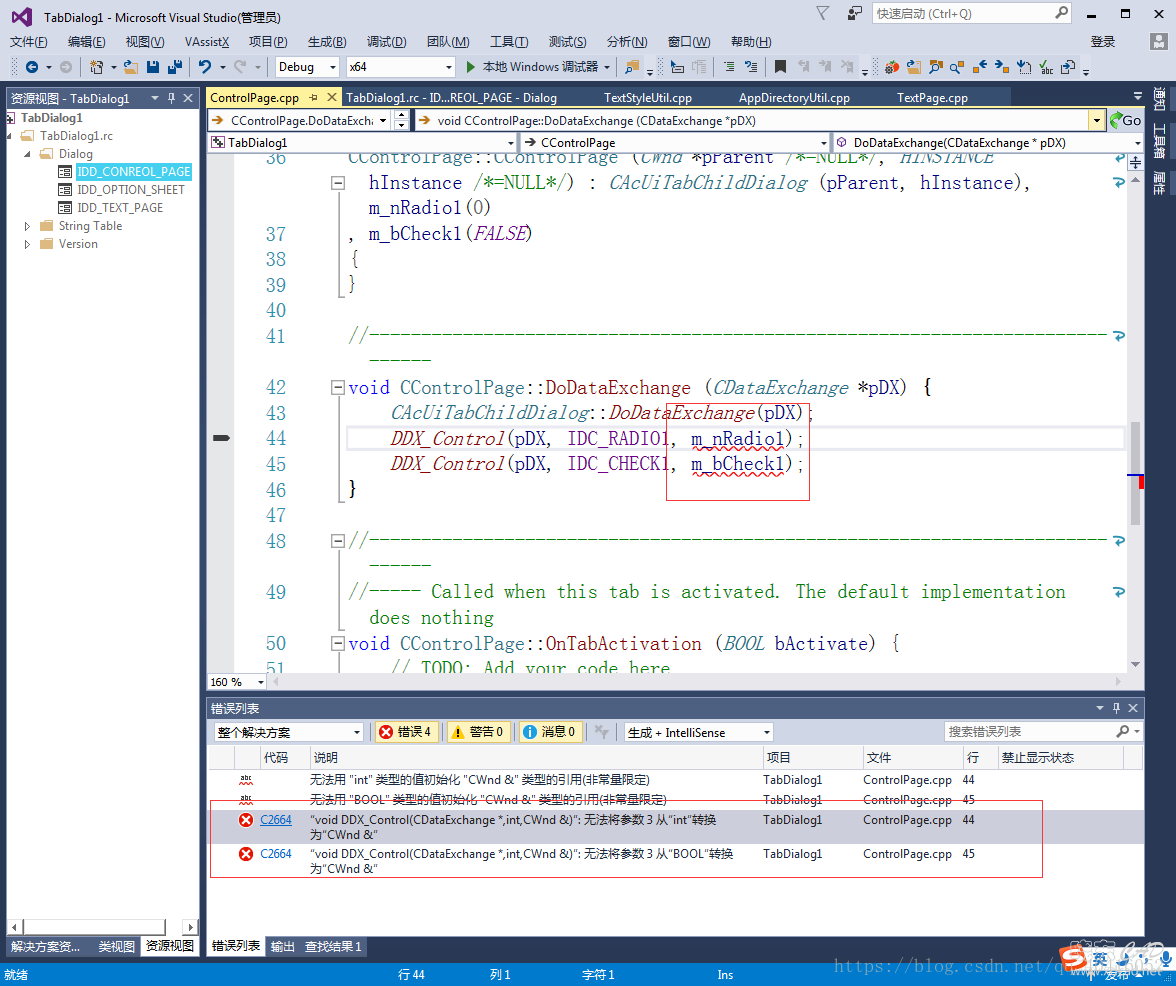1176x986 pixels.
Task: Open Visual Assist tomato options icon
Action: [x=891, y=67]
